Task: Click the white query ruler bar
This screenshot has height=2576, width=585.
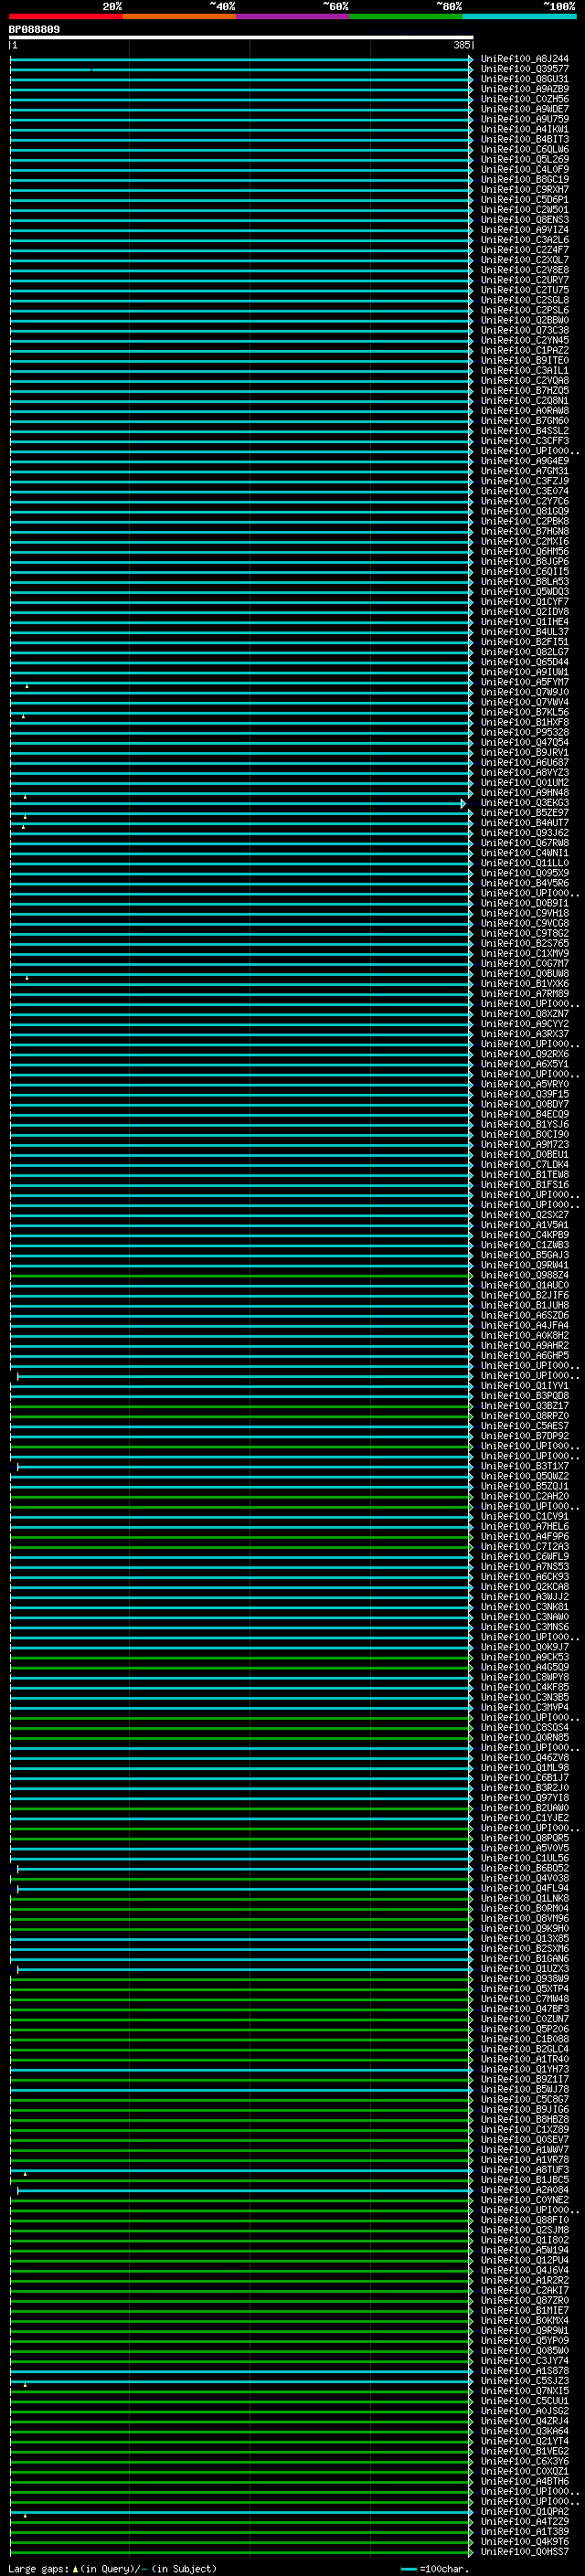Action: (x=240, y=38)
